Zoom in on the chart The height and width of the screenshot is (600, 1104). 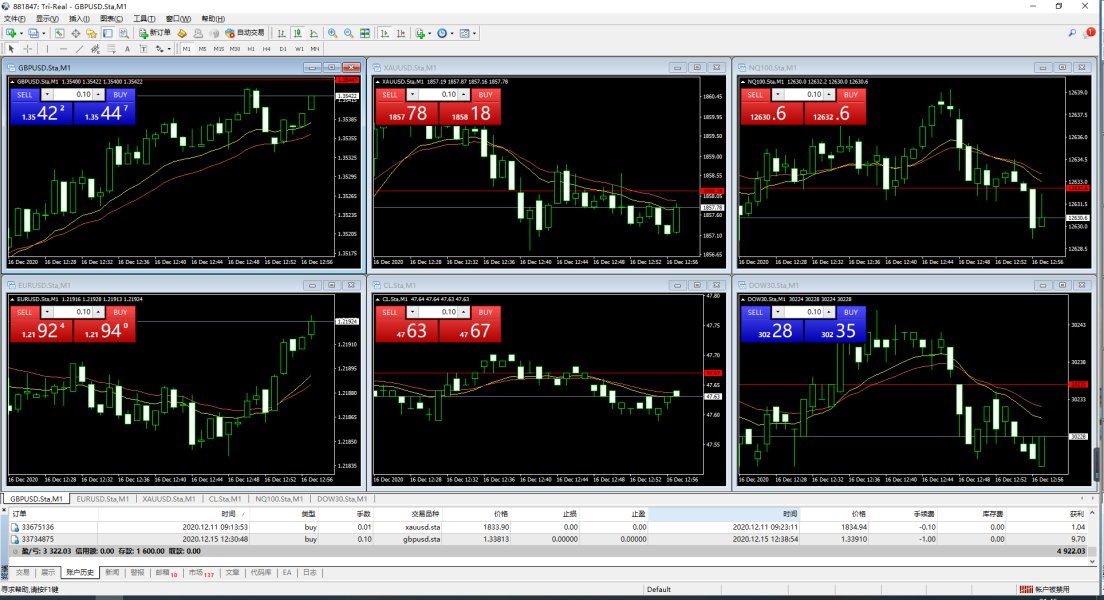(x=332, y=33)
